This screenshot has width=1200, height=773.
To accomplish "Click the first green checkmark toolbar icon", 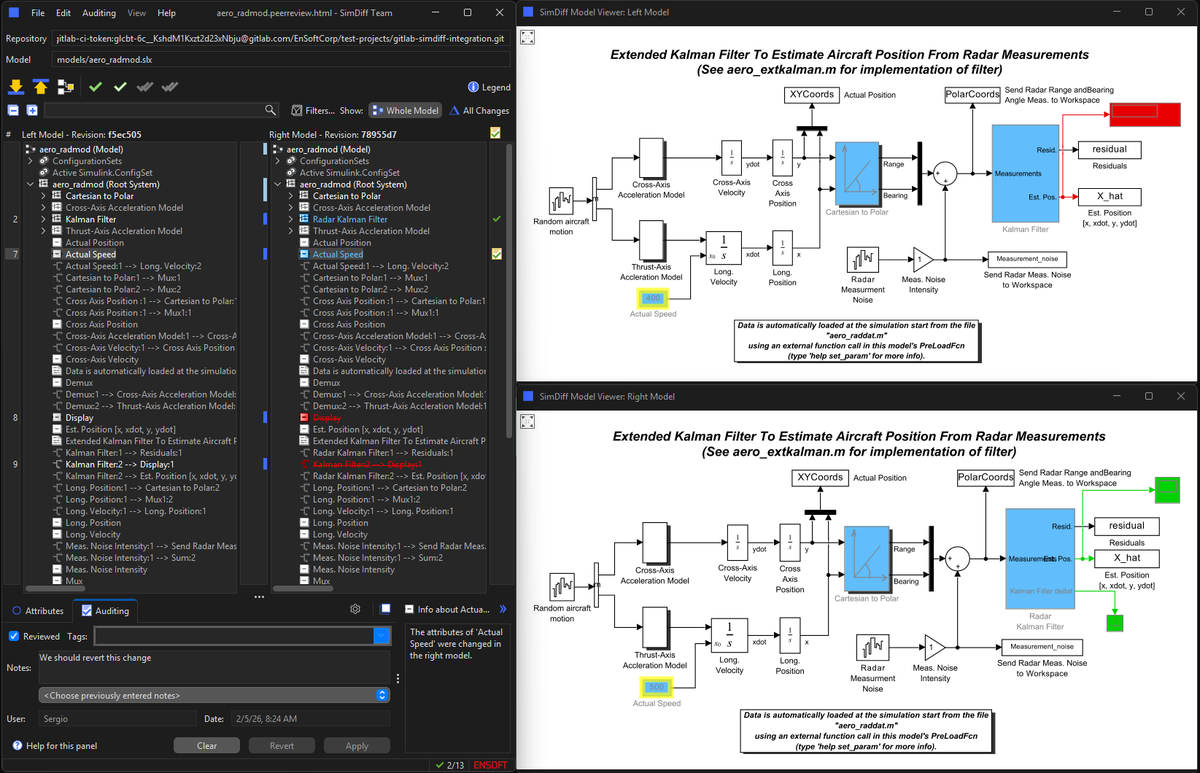I will 95,87.
